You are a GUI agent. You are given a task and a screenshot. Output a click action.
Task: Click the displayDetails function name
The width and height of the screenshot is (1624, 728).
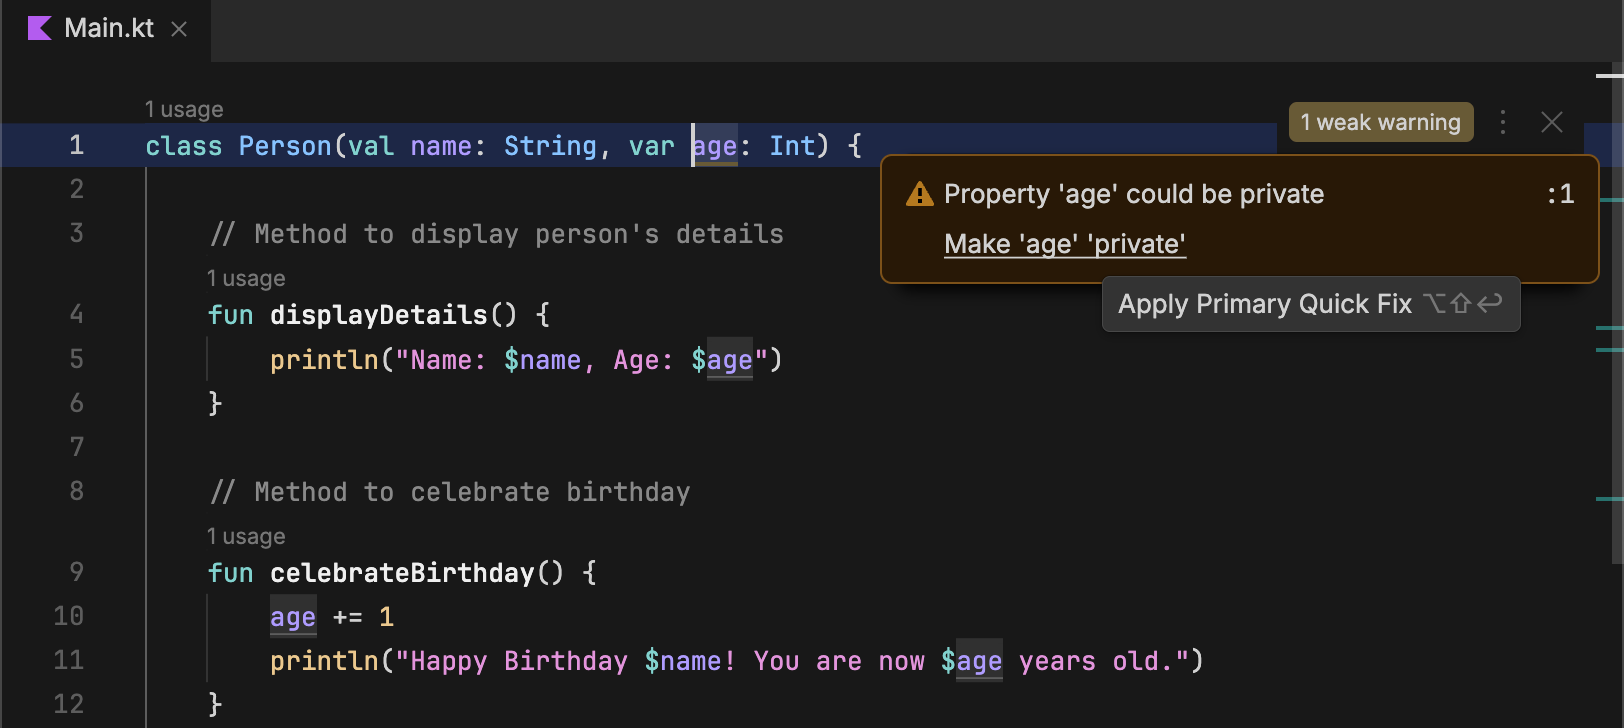[378, 315]
